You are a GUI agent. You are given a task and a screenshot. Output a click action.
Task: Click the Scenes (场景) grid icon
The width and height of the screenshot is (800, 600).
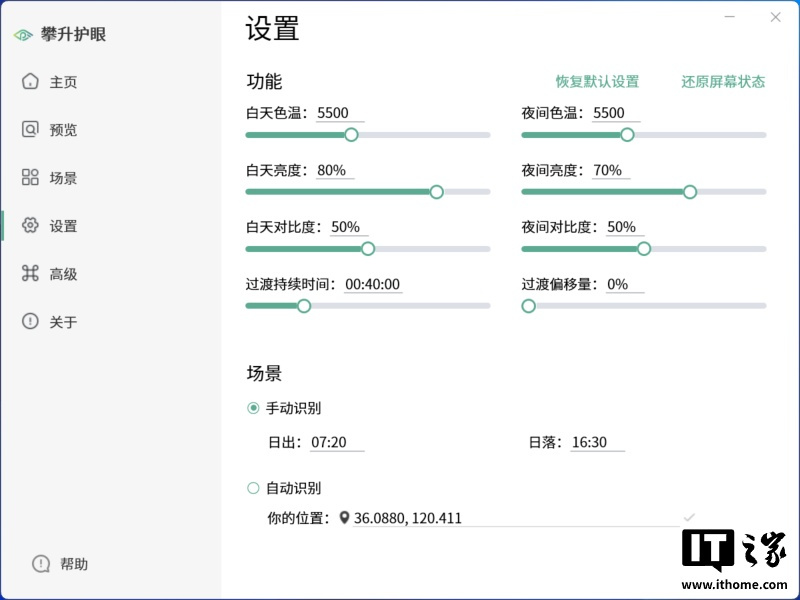30,178
